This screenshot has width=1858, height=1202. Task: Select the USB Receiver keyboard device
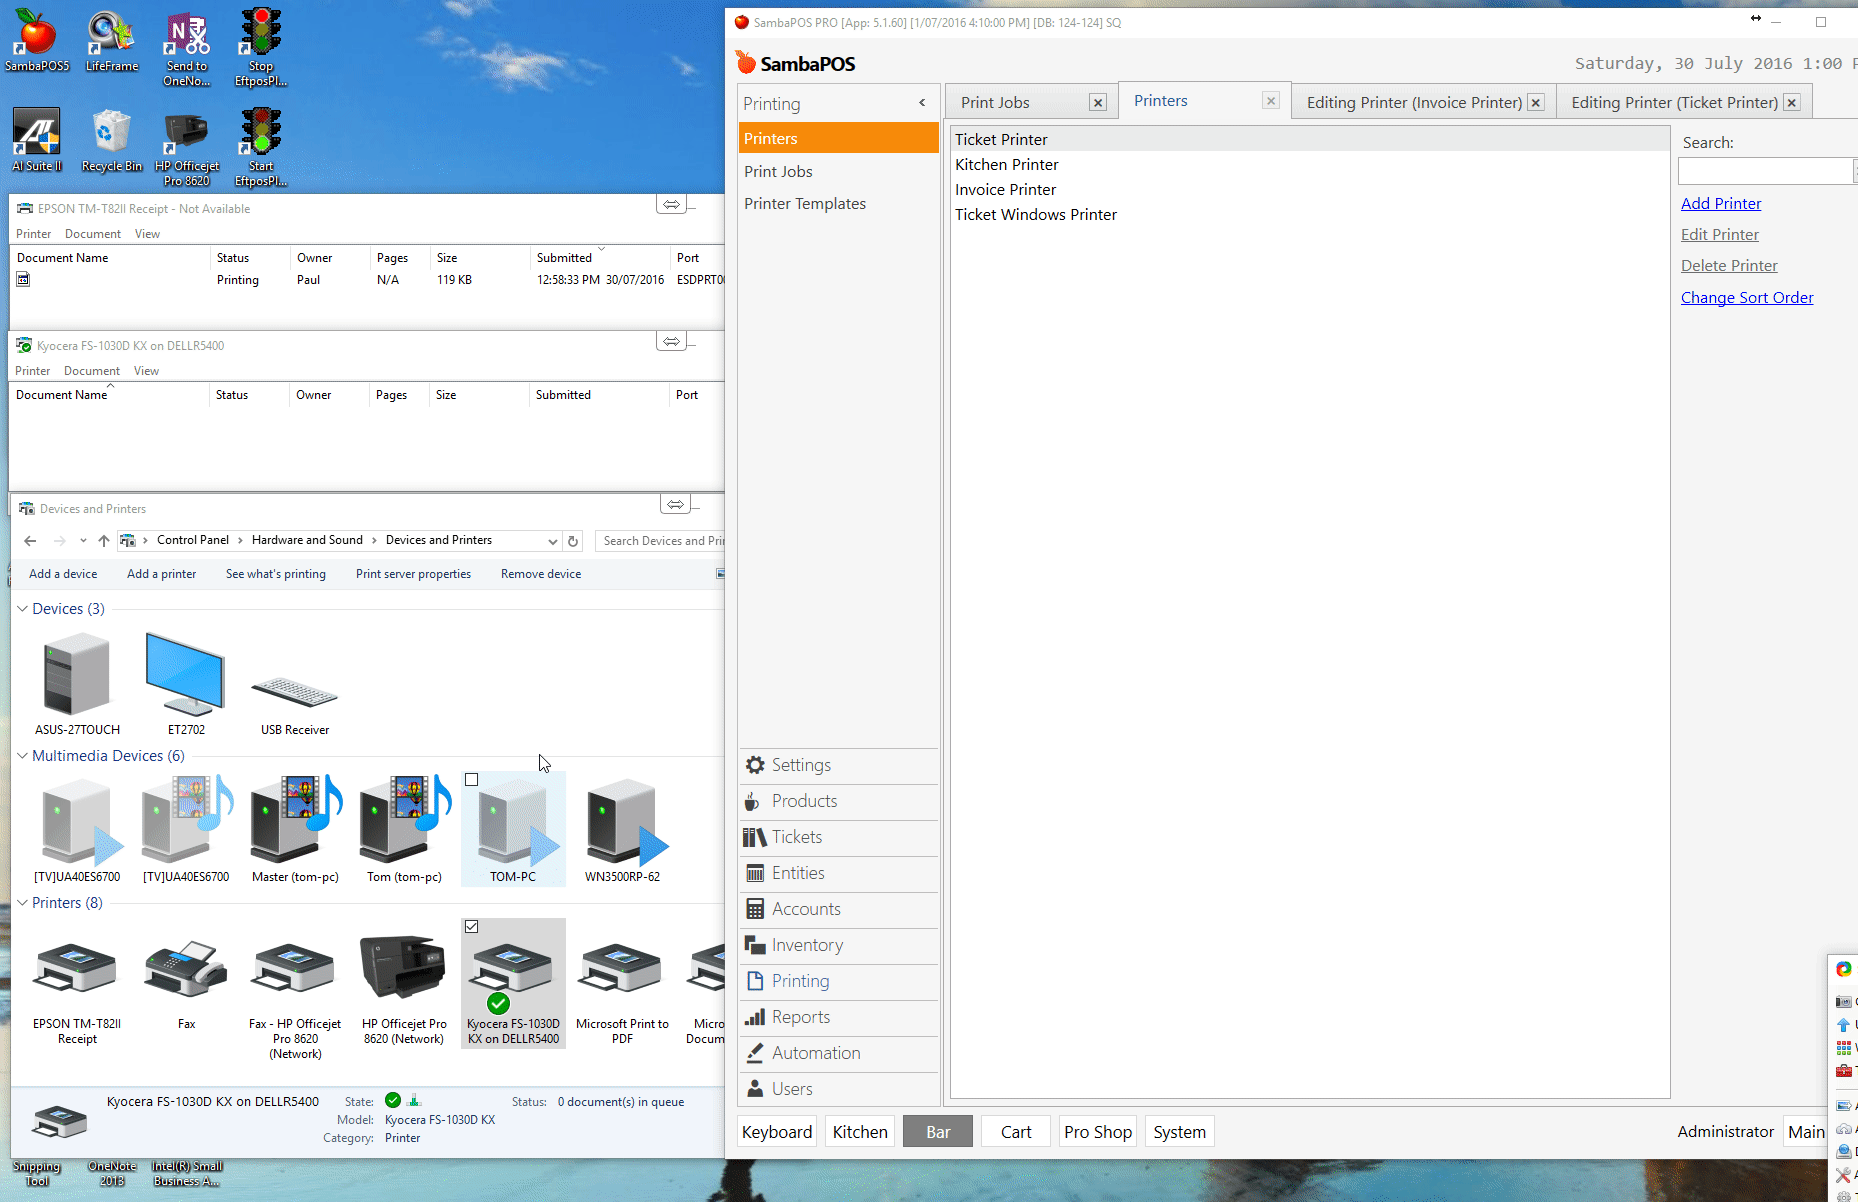pyautogui.click(x=295, y=700)
